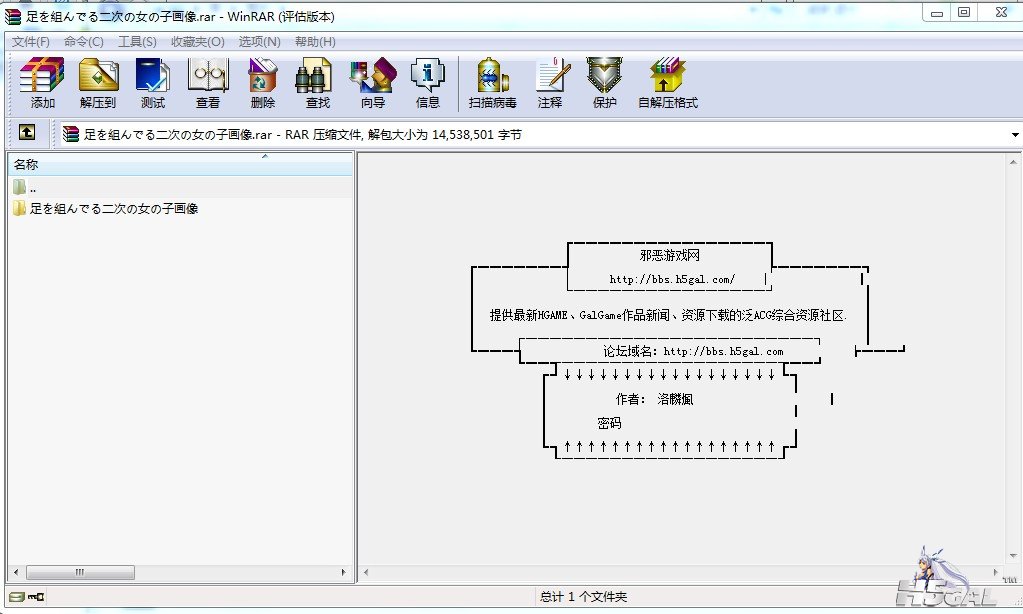This screenshot has width=1023, height=614.
Task: Open the 收藏夹(O) menu
Action: point(198,42)
